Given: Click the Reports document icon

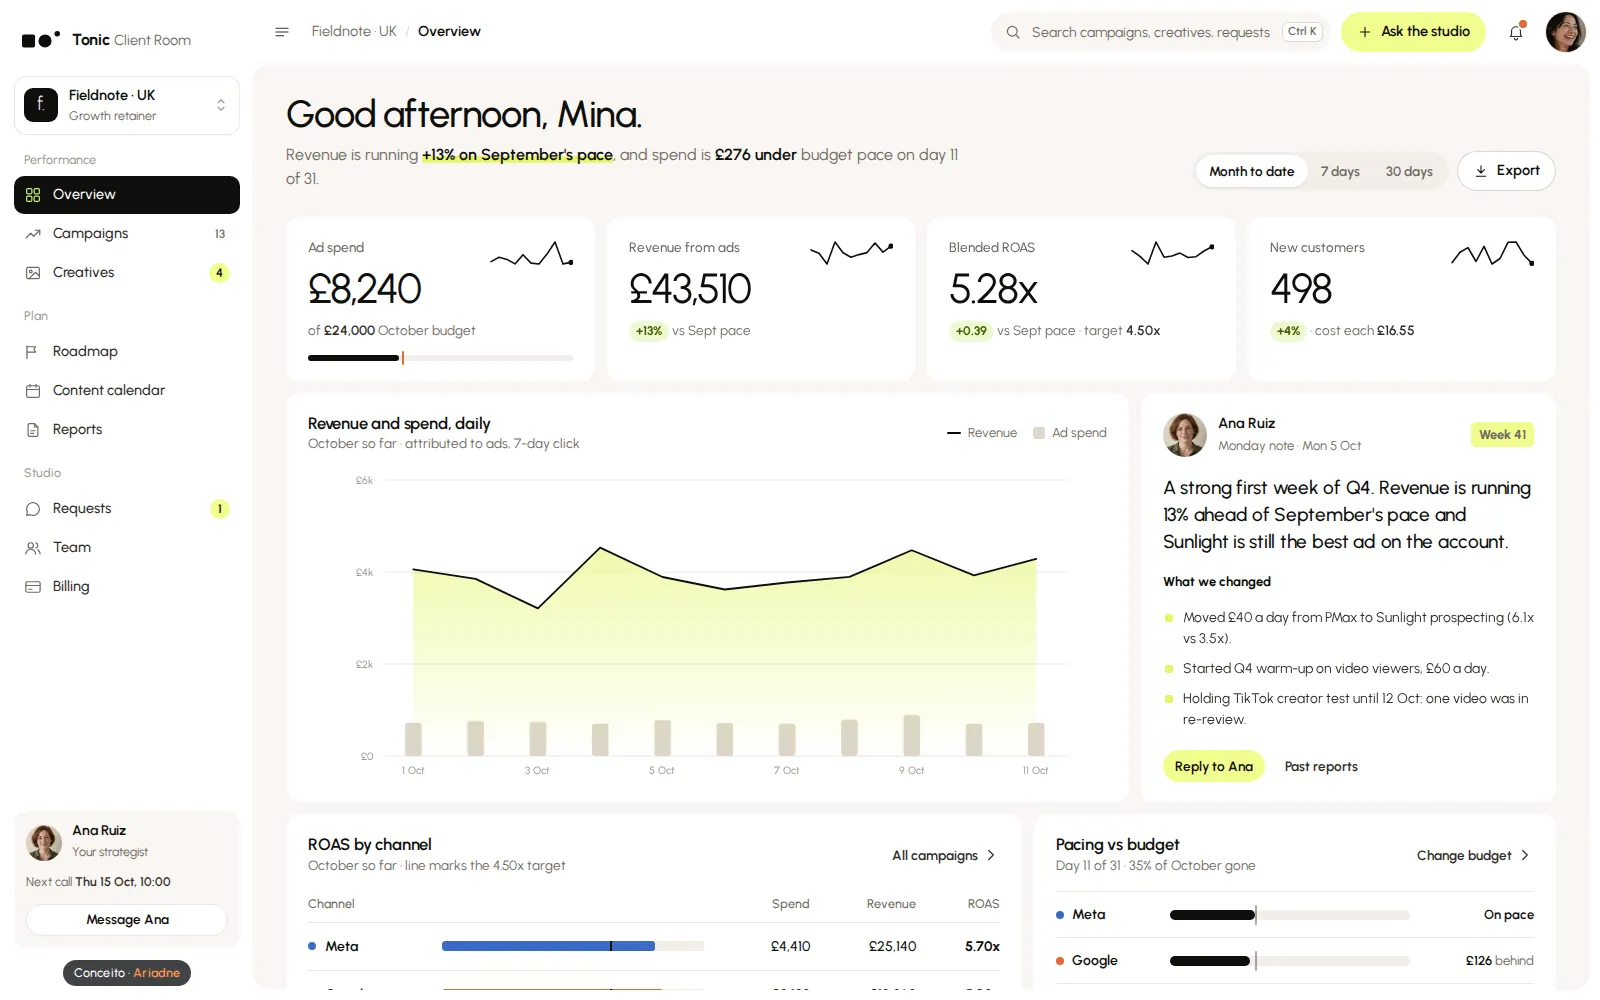Looking at the screenshot, I should pos(33,430).
